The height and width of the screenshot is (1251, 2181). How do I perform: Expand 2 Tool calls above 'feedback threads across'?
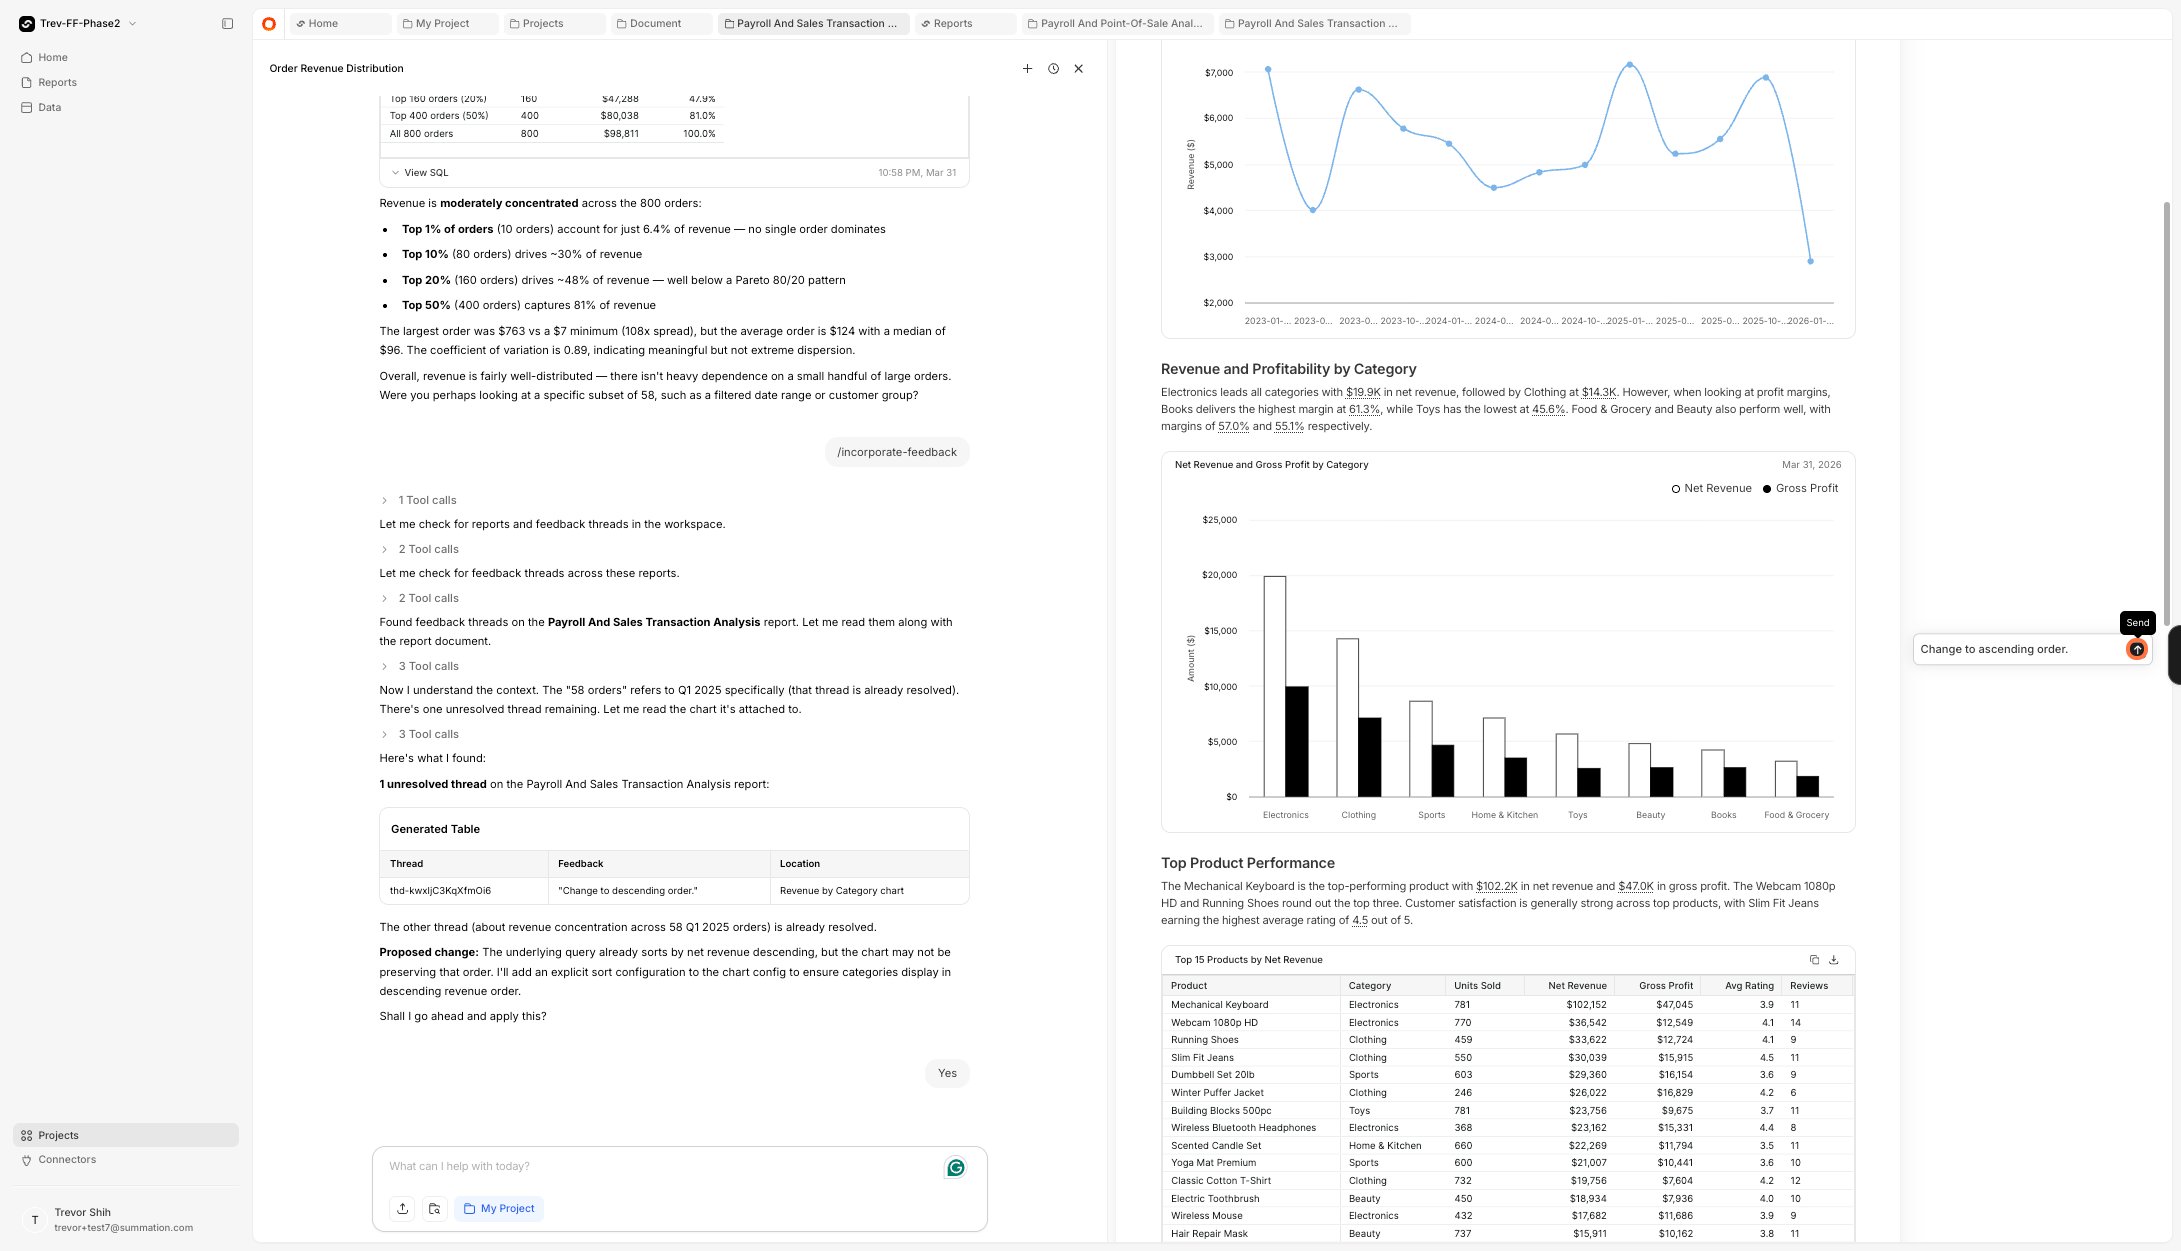(420, 549)
